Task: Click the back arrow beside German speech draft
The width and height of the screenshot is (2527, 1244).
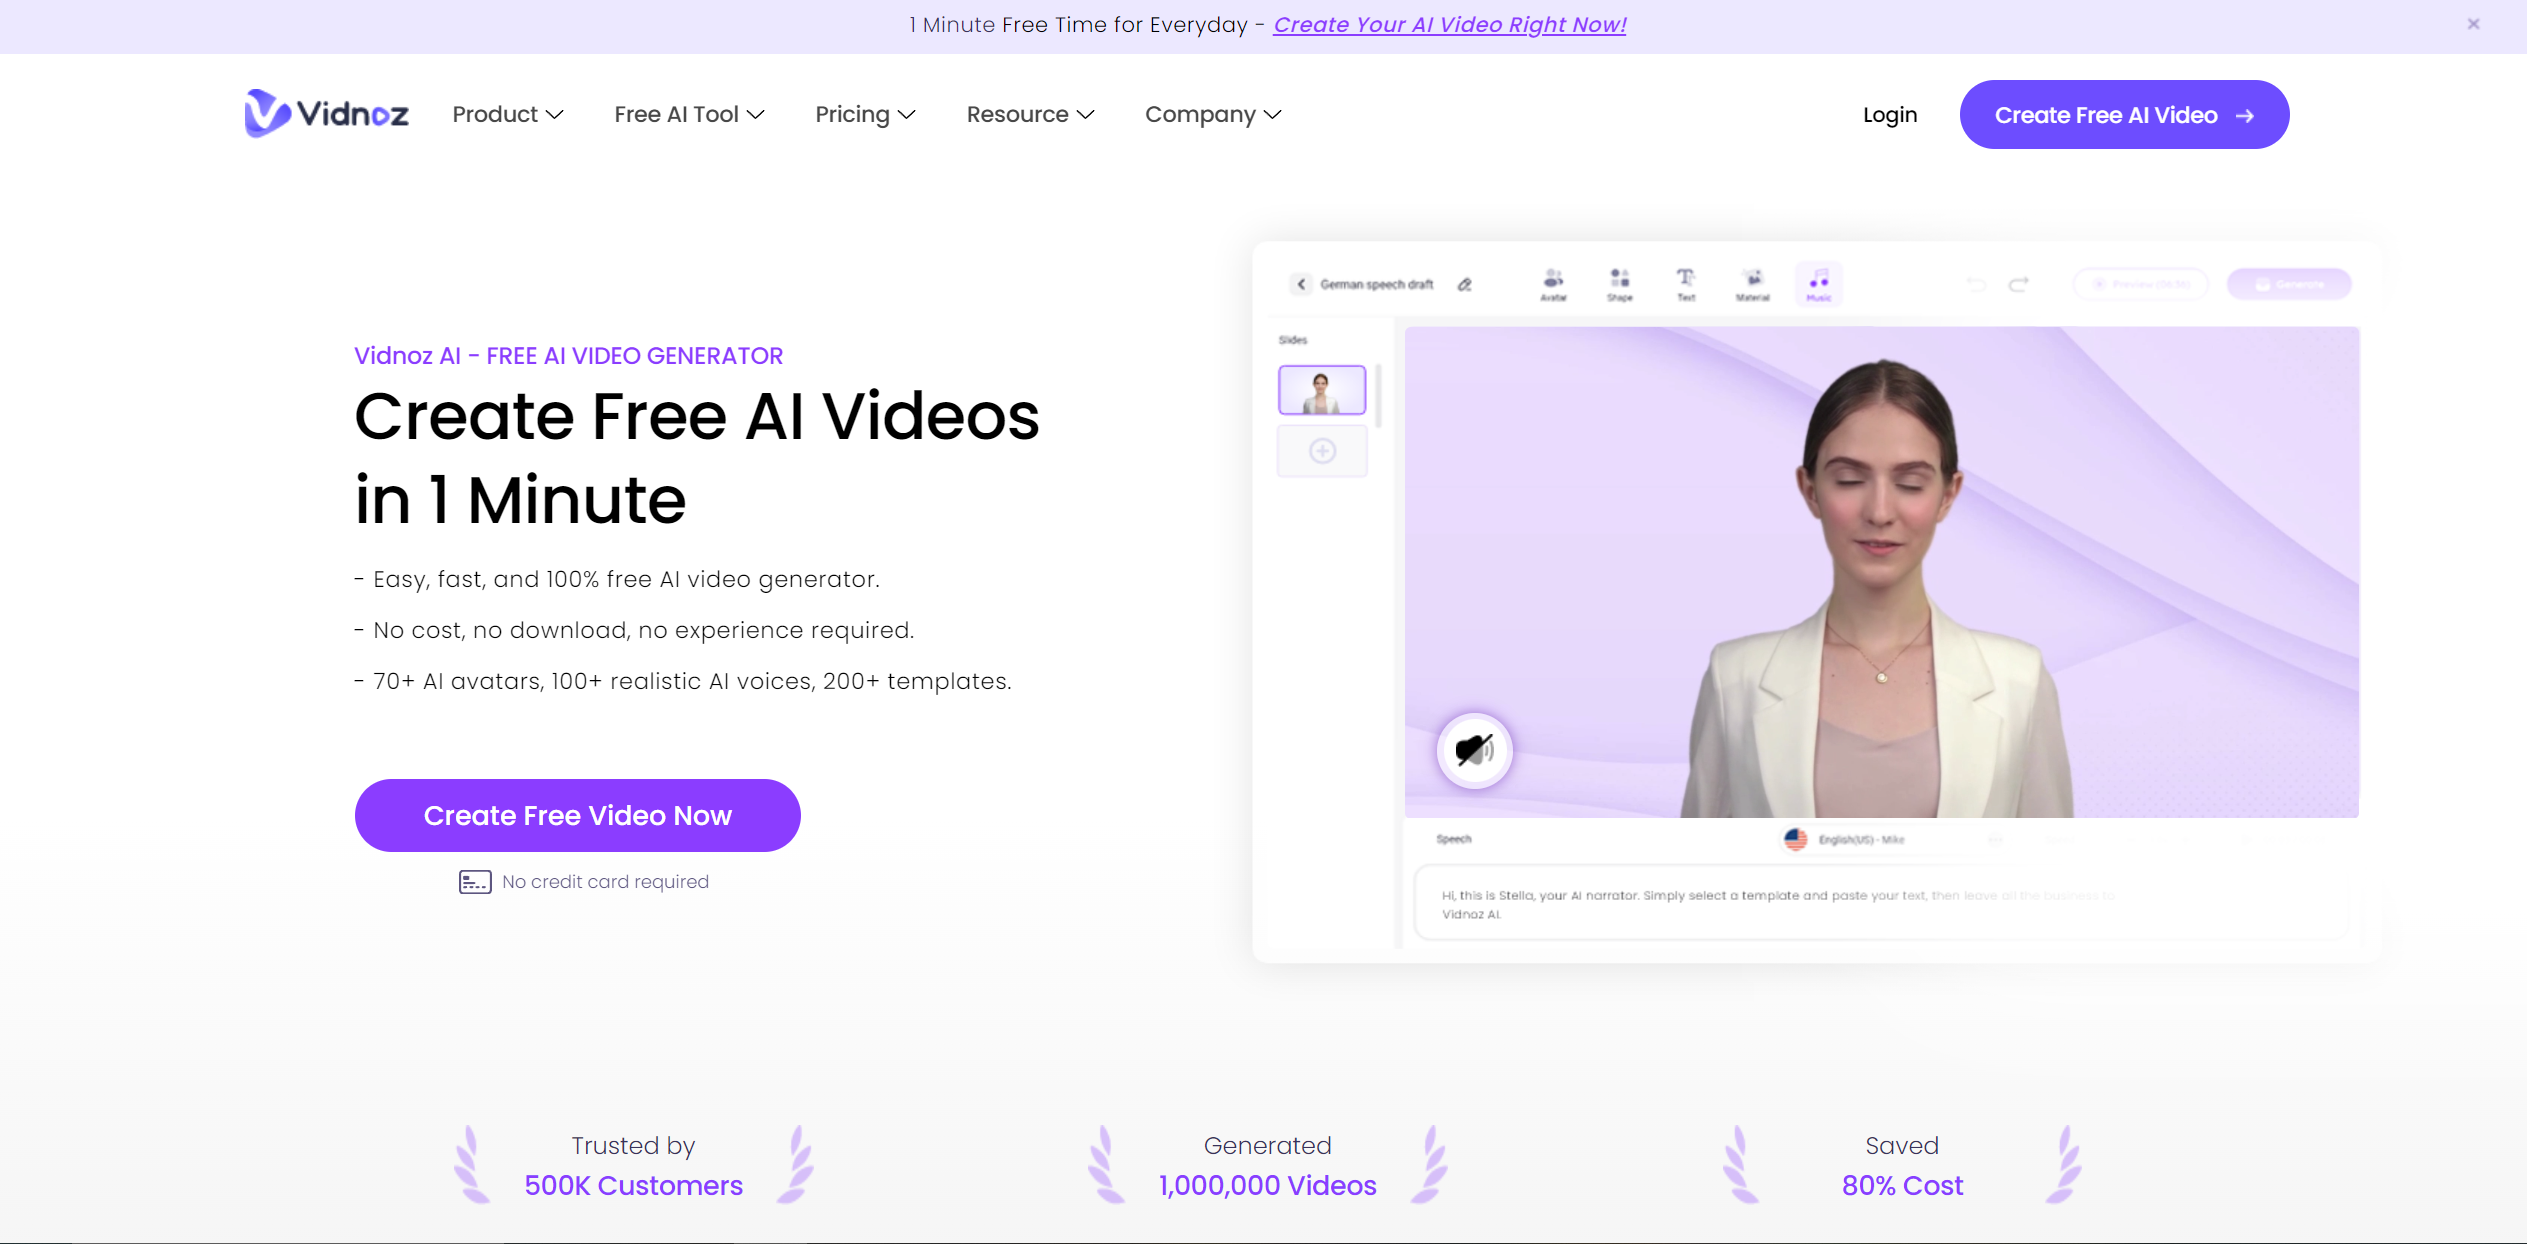Action: pyautogui.click(x=1301, y=284)
